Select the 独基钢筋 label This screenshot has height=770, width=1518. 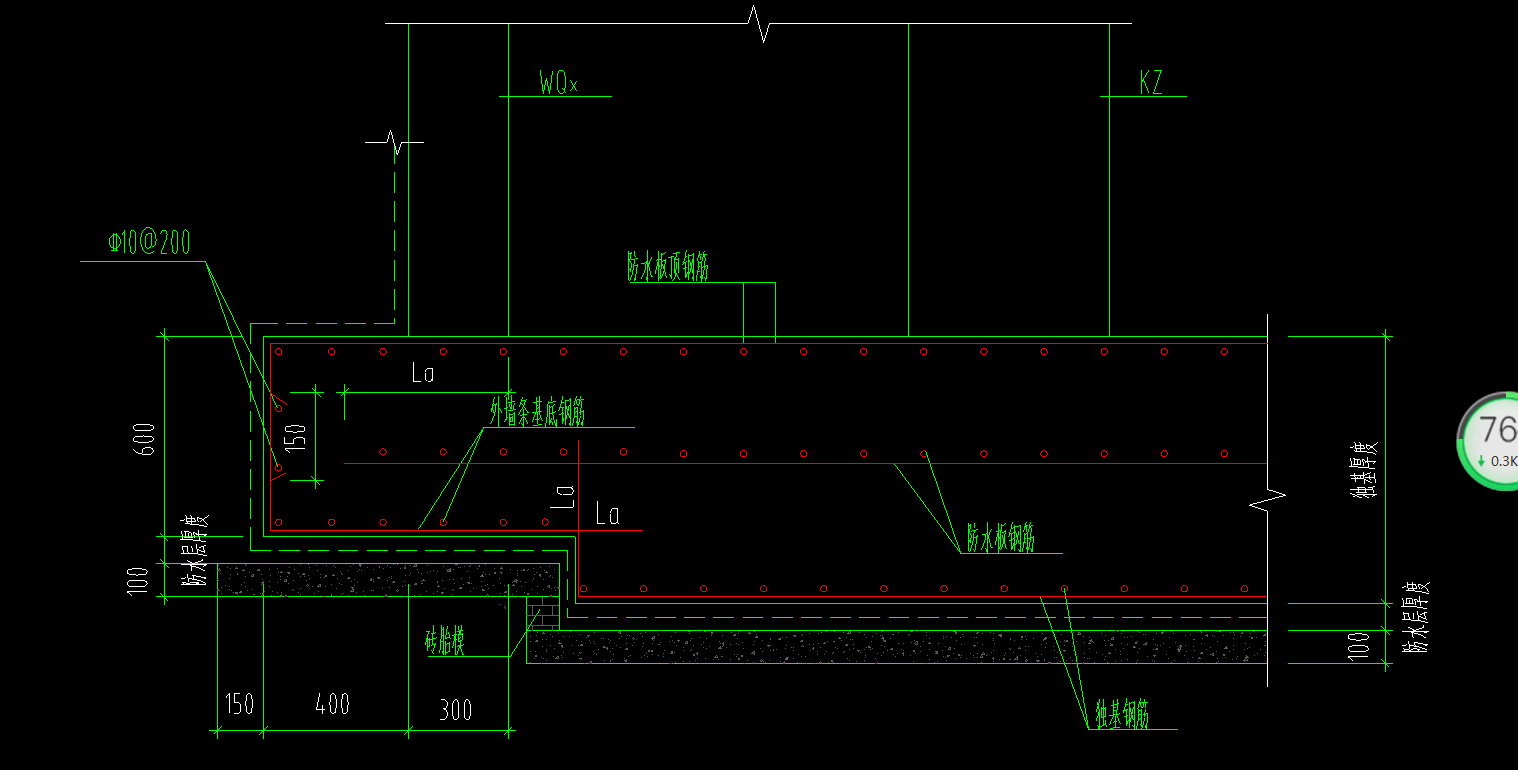pyautogui.click(x=1122, y=714)
